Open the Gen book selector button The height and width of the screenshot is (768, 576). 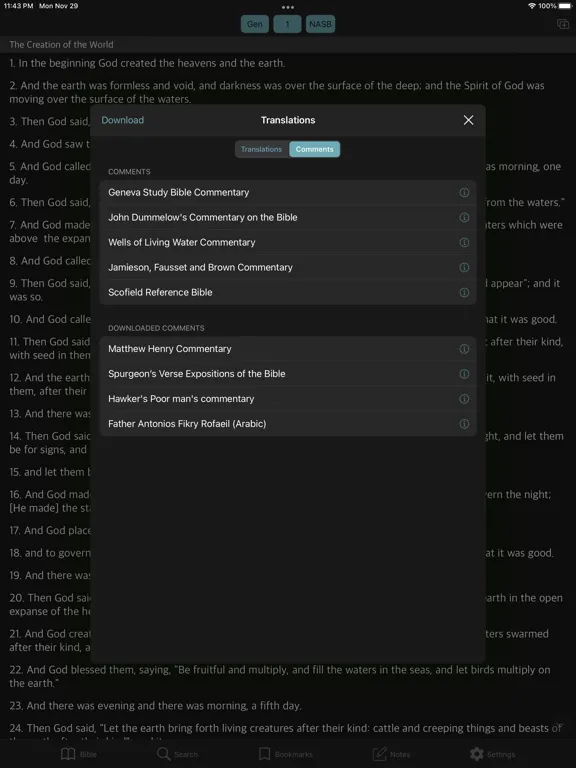255,24
